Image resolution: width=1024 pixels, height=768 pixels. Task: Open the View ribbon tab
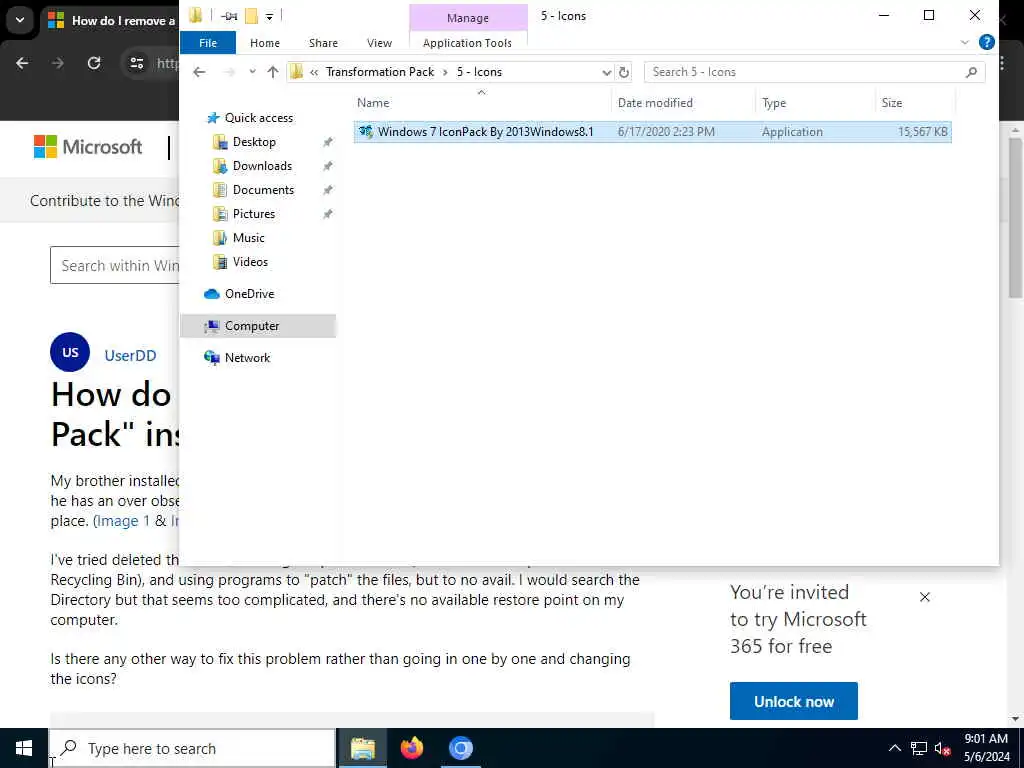click(379, 43)
